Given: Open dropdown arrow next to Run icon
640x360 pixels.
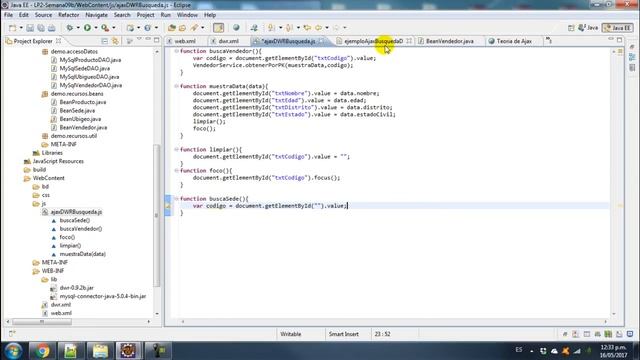Looking at the screenshot, I should pos(96,28).
